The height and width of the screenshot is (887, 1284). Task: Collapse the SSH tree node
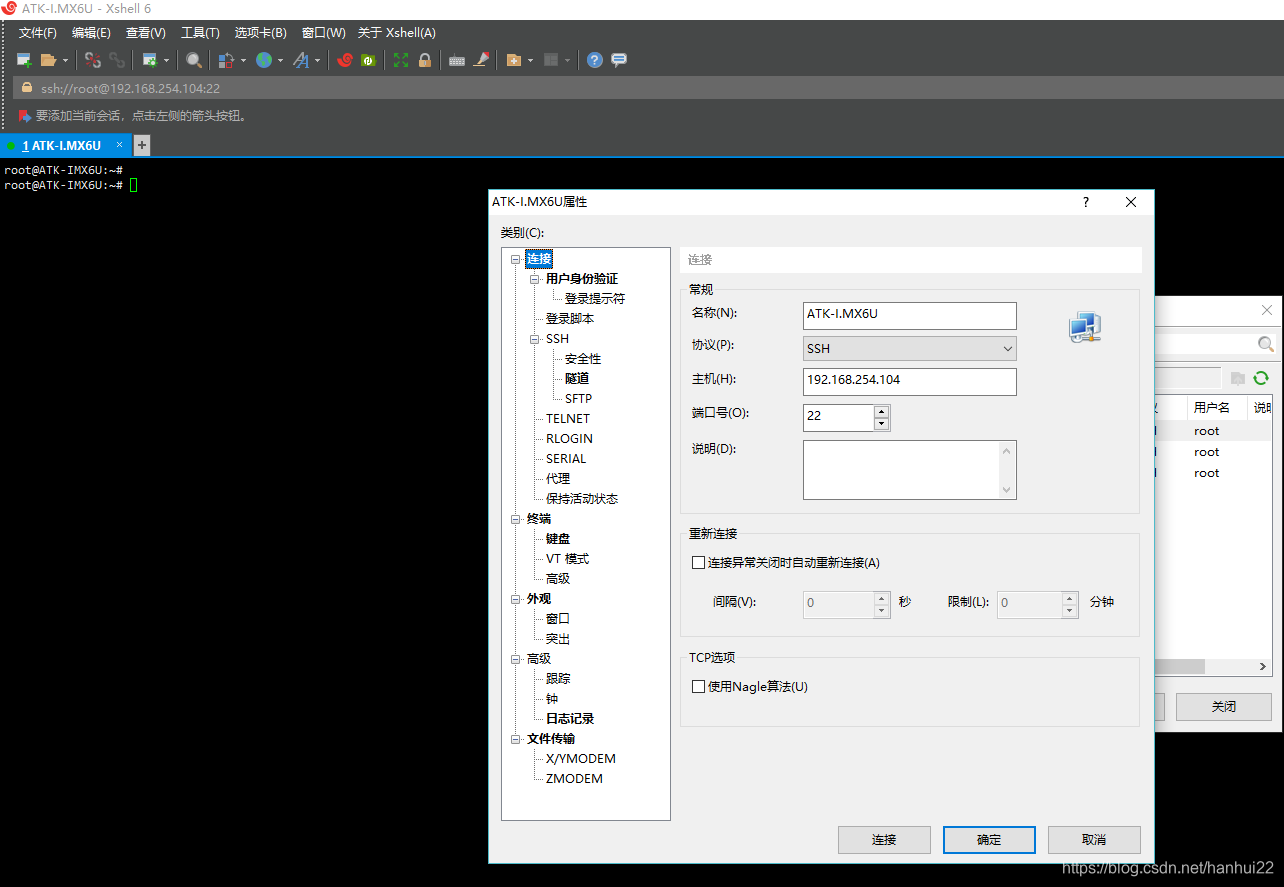click(535, 338)
